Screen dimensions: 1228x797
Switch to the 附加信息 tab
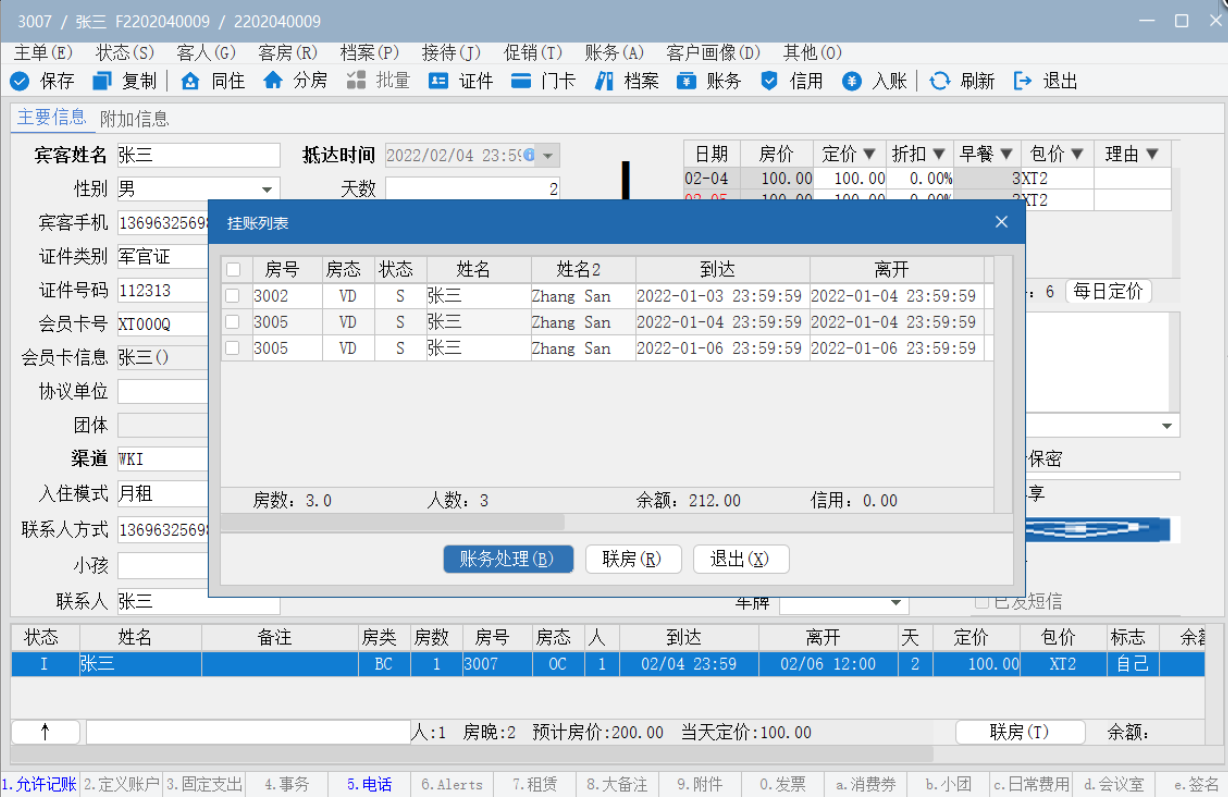click(135, 119)
